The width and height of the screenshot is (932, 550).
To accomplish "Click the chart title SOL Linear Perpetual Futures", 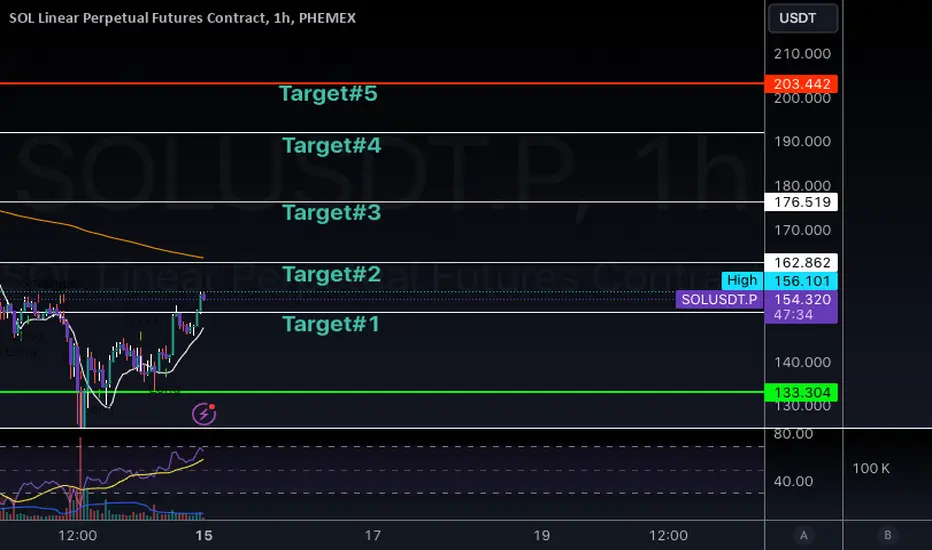I will point(182,18).
